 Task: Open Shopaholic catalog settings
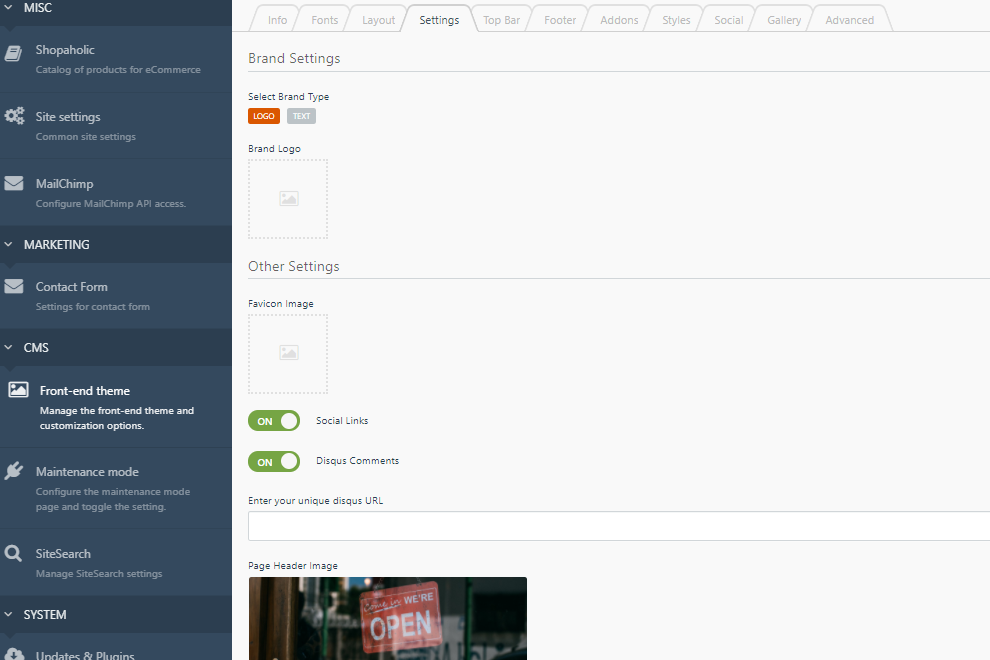click(116, 59)
